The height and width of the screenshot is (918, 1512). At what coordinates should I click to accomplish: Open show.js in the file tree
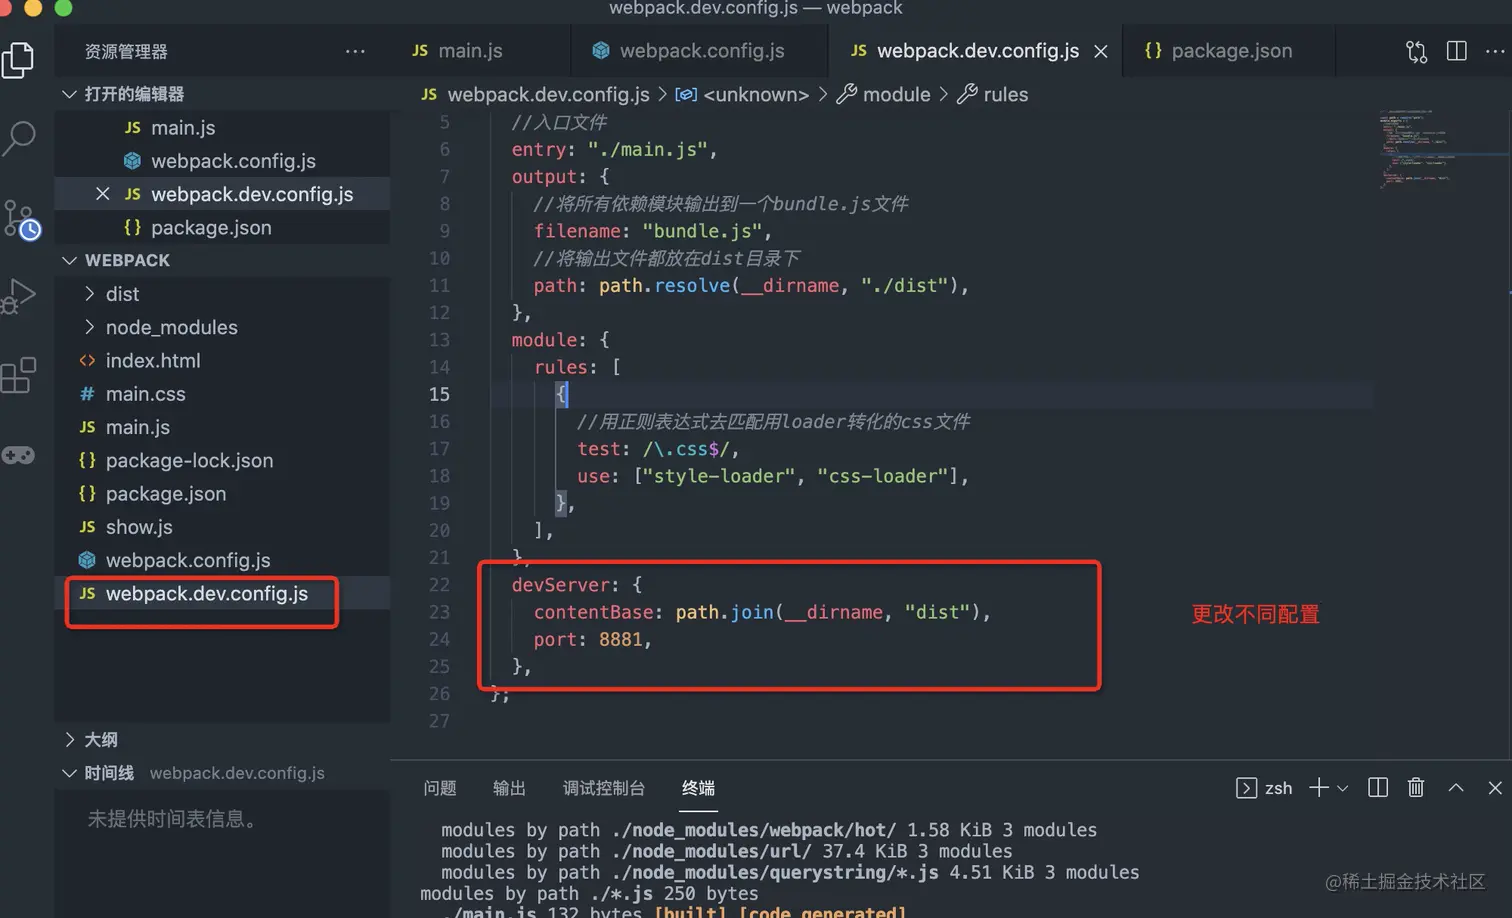click(222, 527)
